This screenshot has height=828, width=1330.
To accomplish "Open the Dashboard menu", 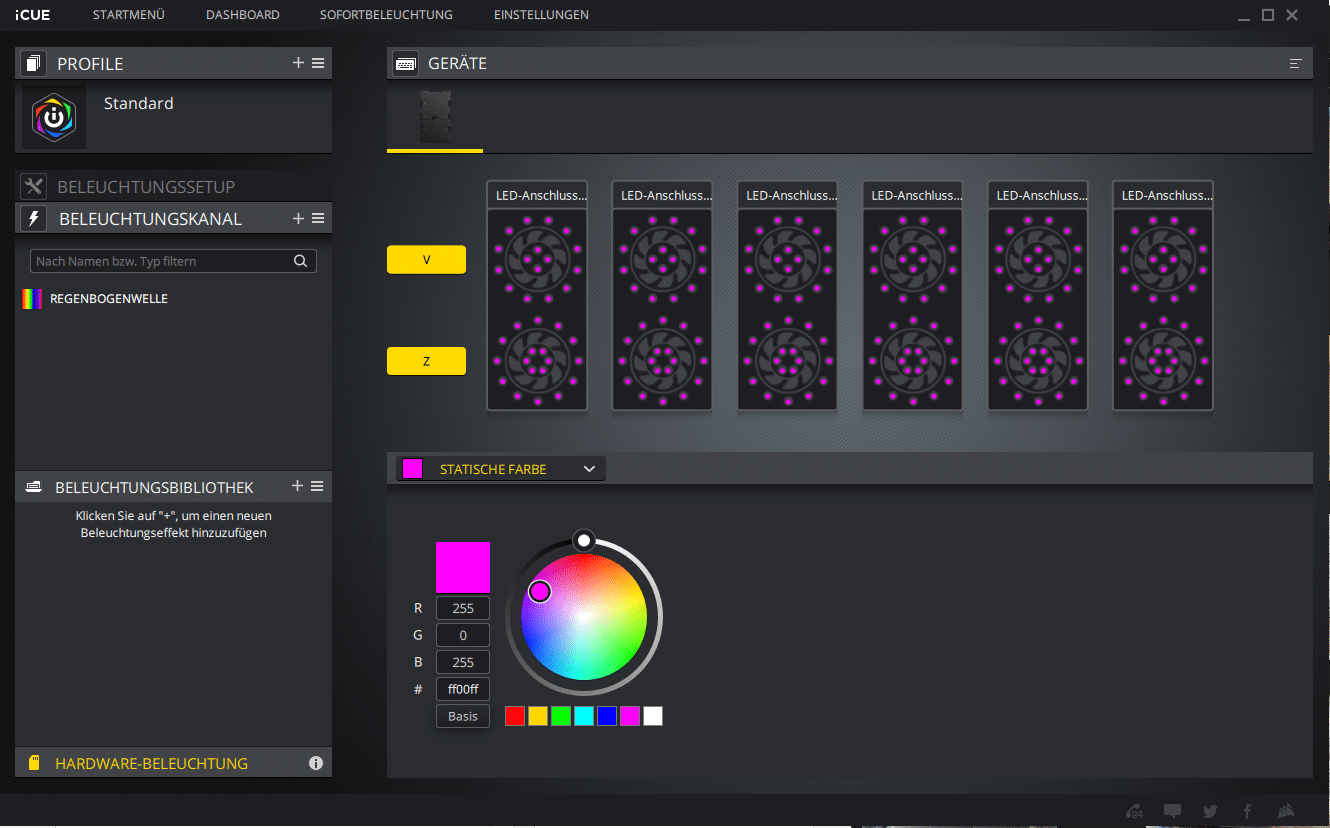I will (x=243, y=15).
